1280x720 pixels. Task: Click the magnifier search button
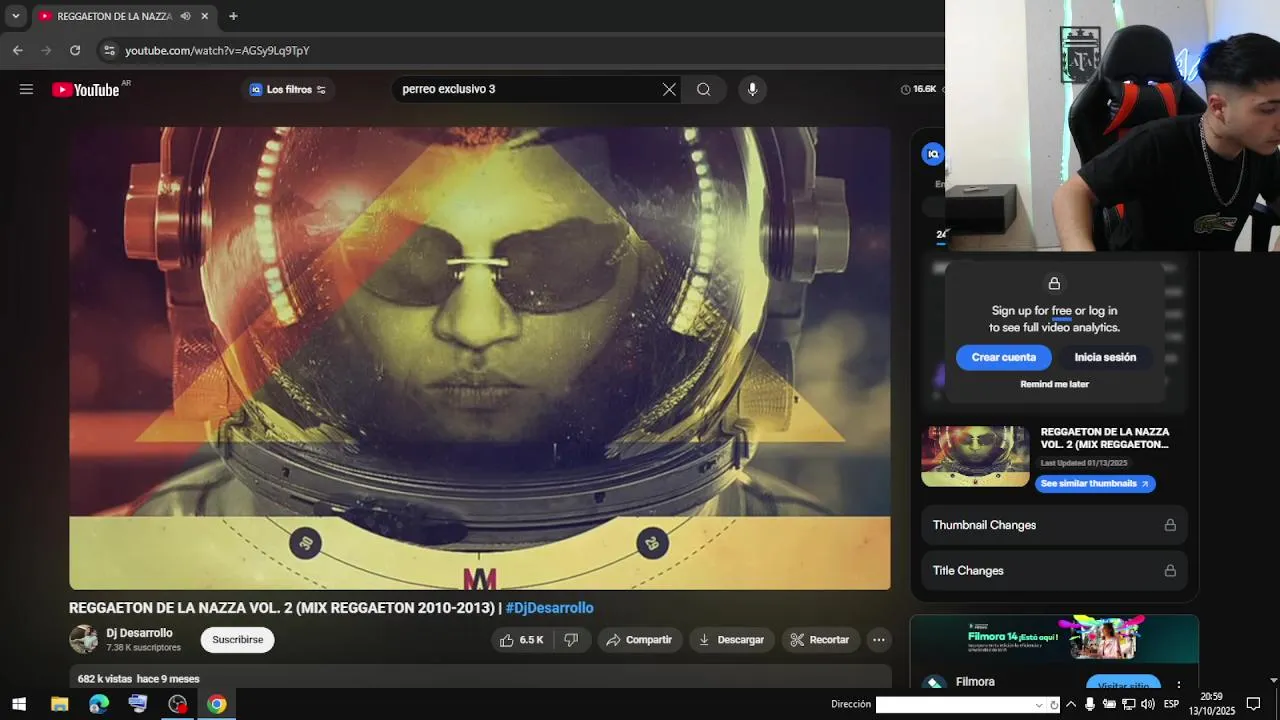(704, 89)
